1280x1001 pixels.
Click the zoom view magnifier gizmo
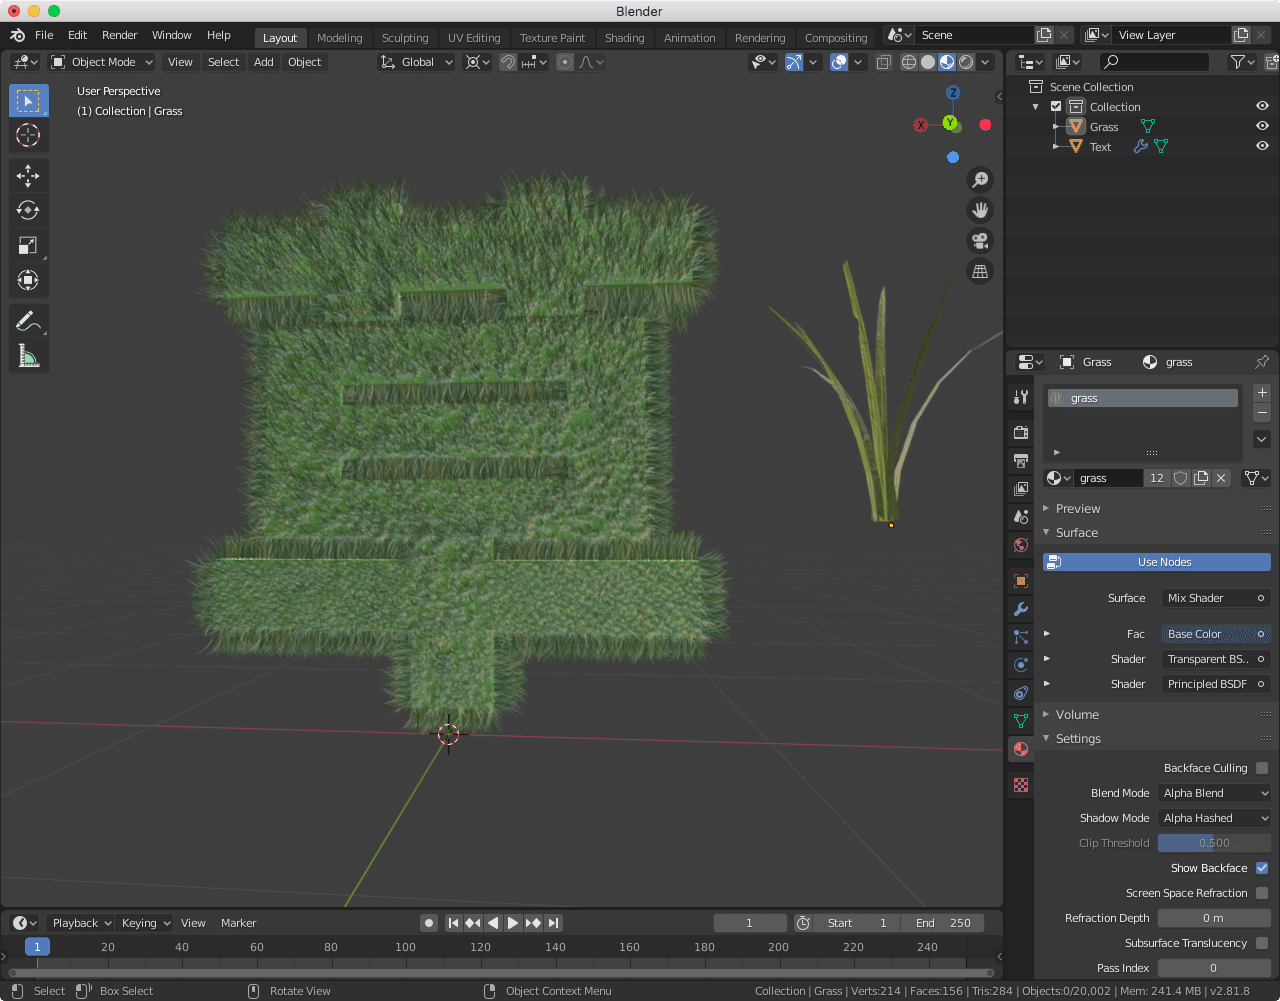pos(980,179)
